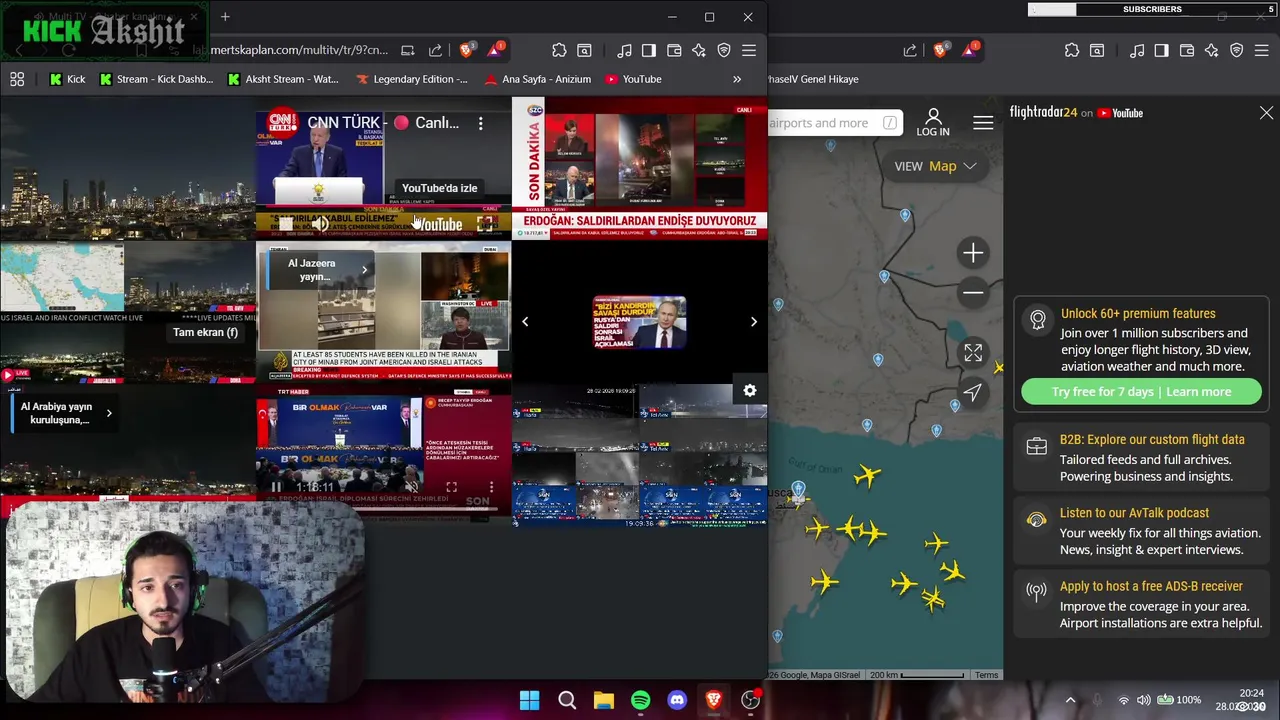Open the extensions puzzle icon in left window
Image resolution: width=1280 pixels, height=720 pixels.
tap(559, 50)
